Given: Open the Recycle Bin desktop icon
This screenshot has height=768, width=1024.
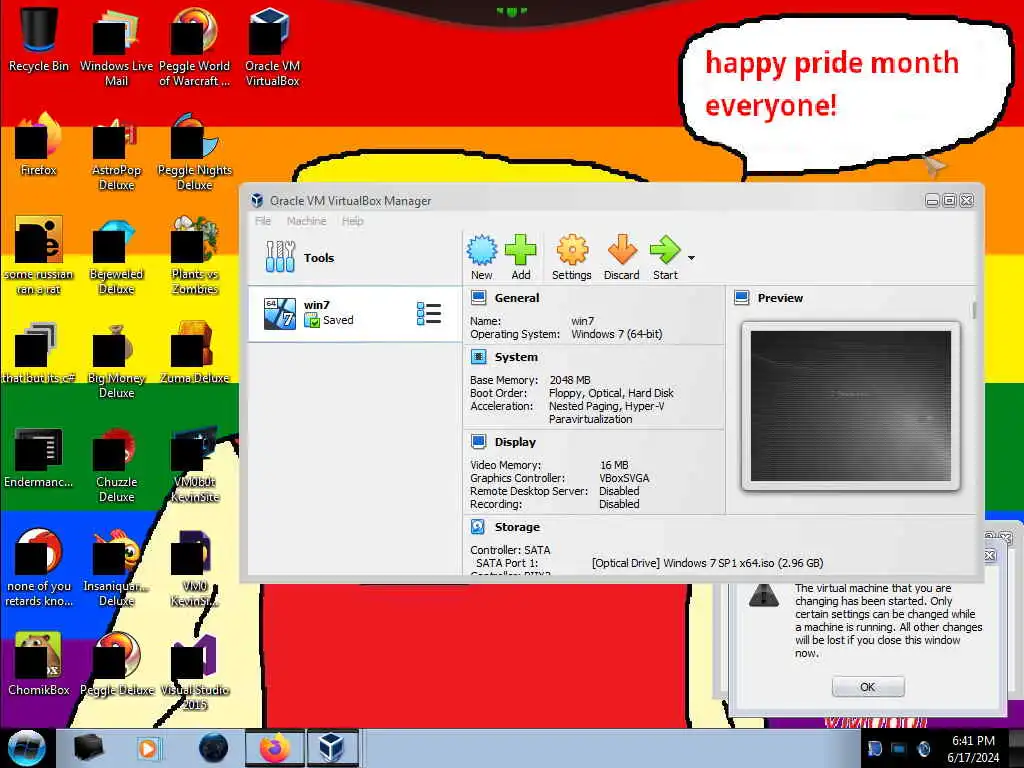Looking at the screenshot, I should point(39,39).
